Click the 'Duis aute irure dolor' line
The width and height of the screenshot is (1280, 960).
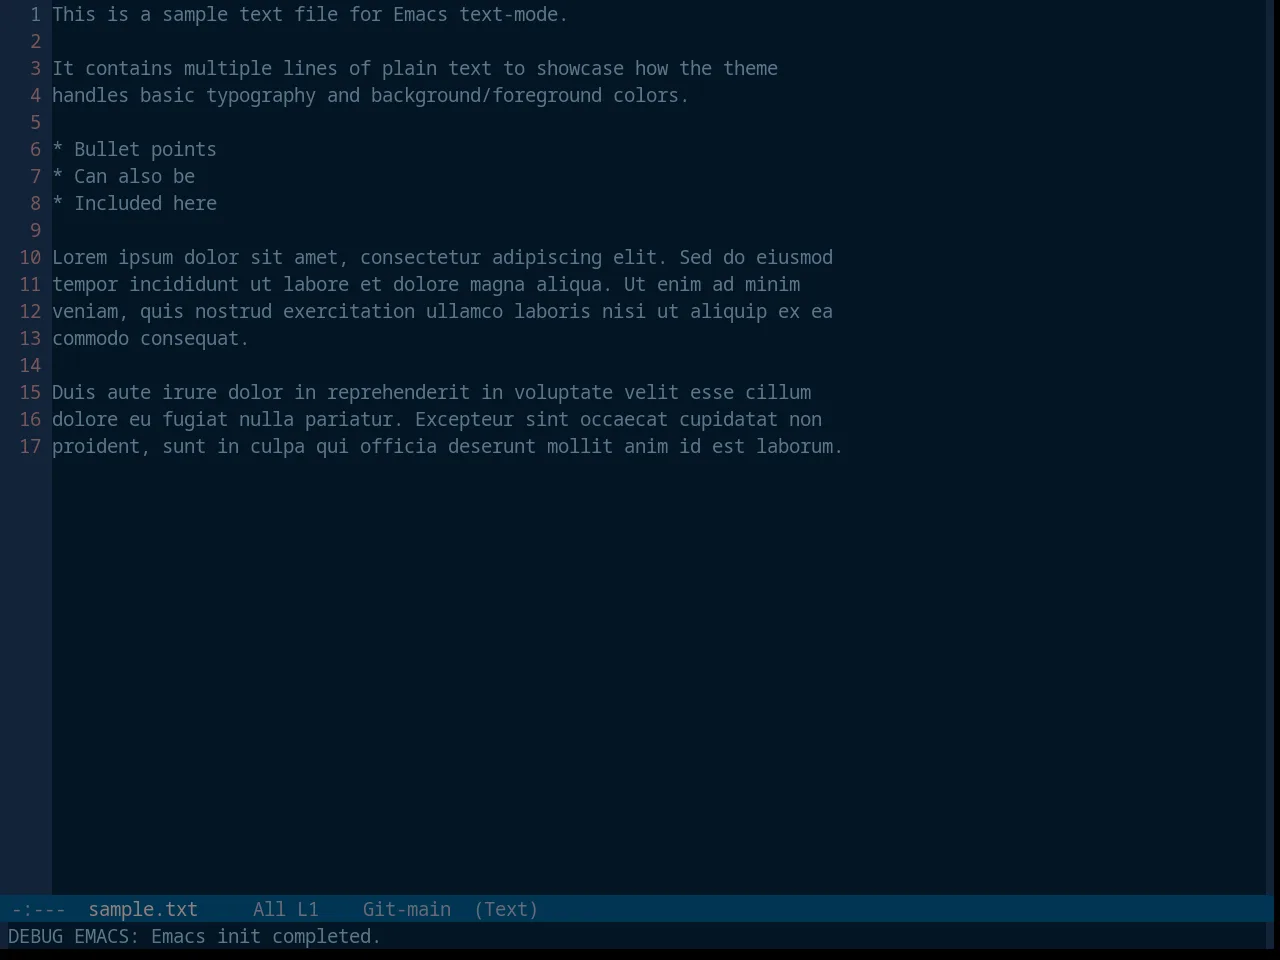tap(431, 392)
